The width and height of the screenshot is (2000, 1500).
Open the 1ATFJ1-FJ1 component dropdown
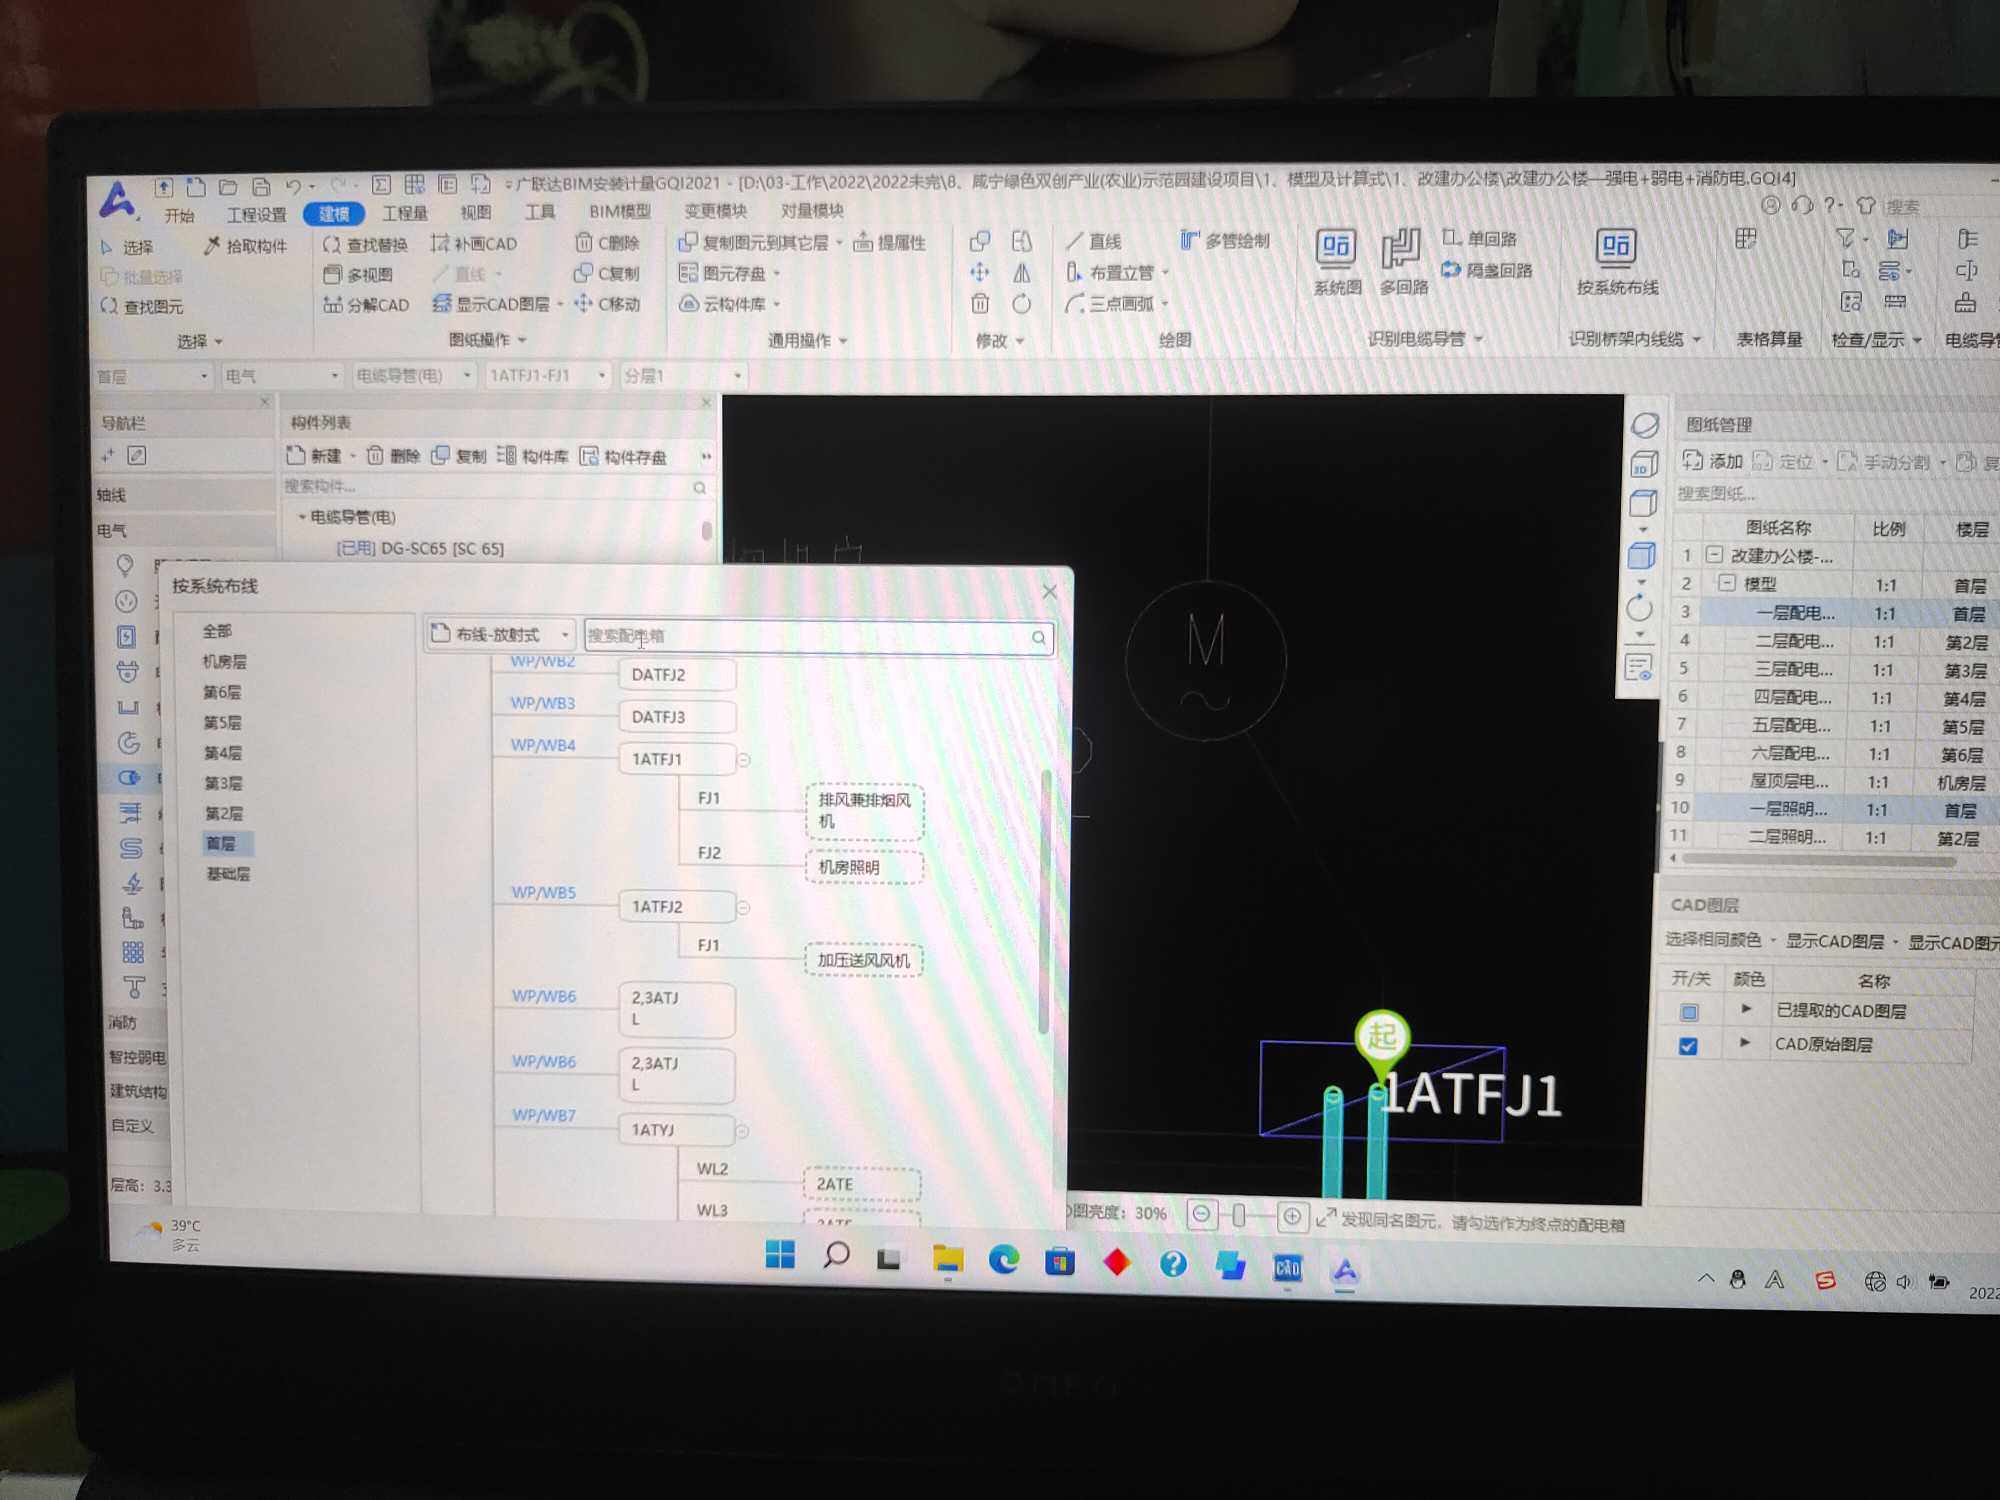(x=546, y=375)
